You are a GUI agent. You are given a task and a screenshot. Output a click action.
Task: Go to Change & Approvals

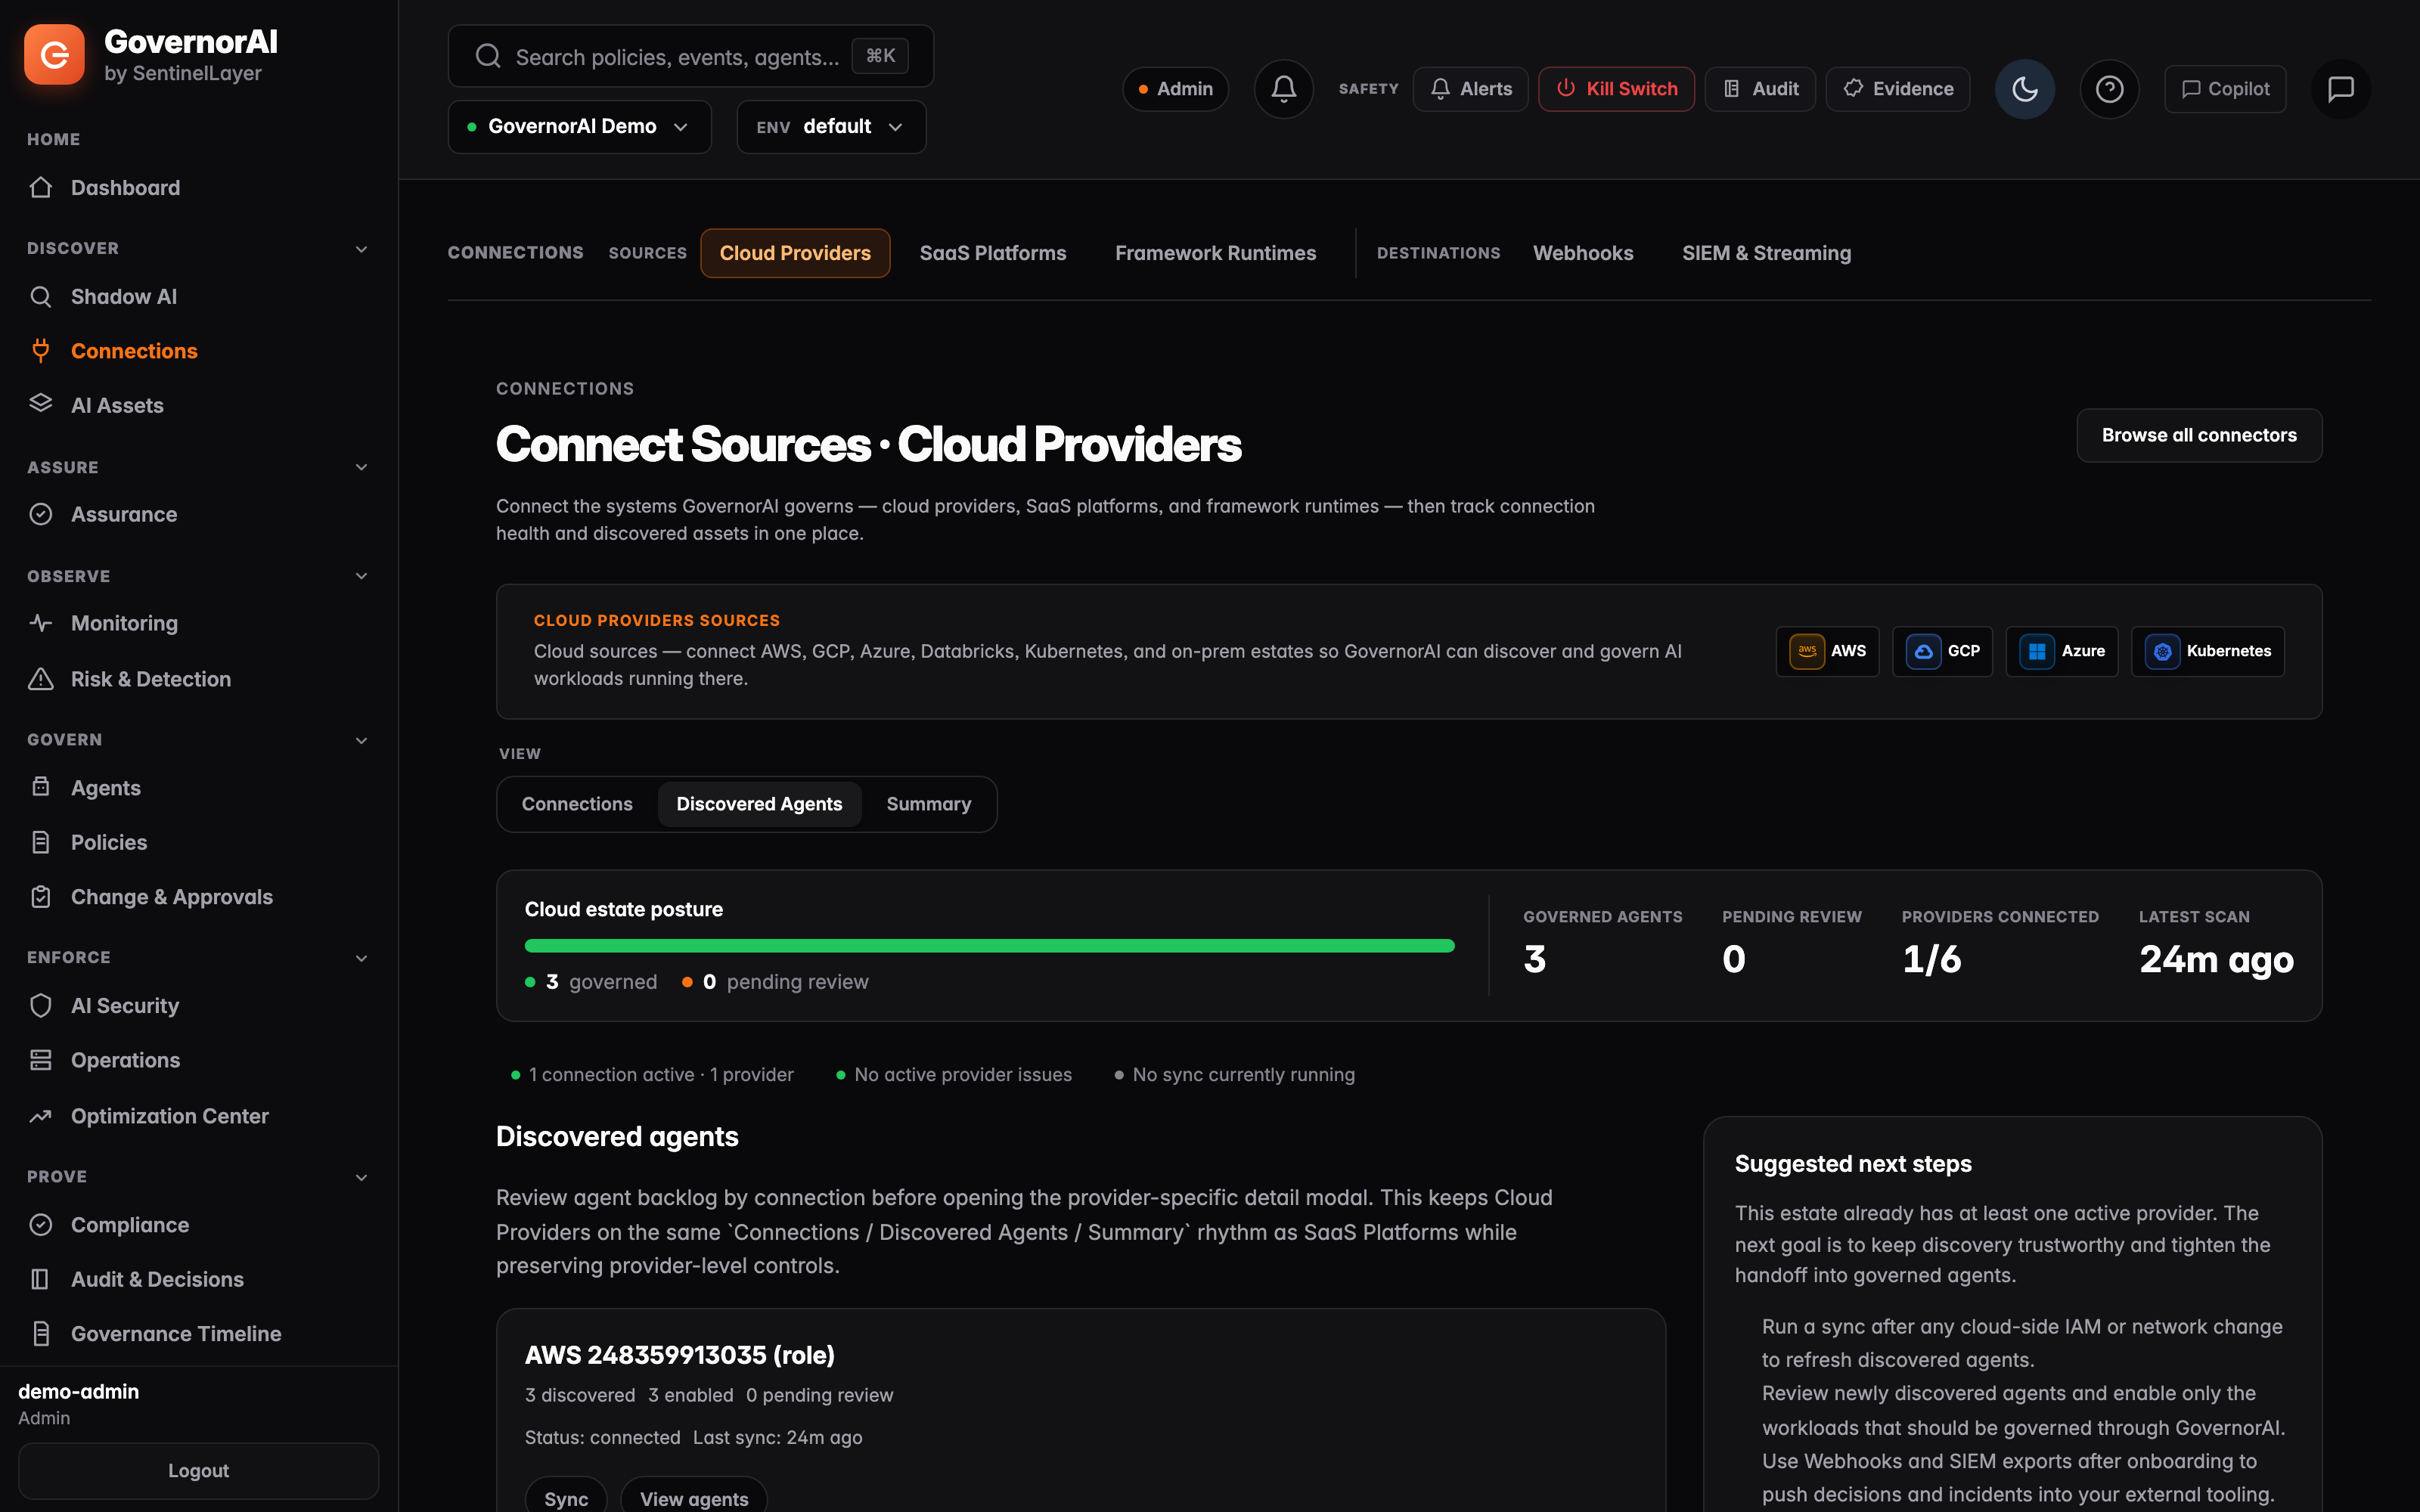pyautogui.click(x=171, y=897)
